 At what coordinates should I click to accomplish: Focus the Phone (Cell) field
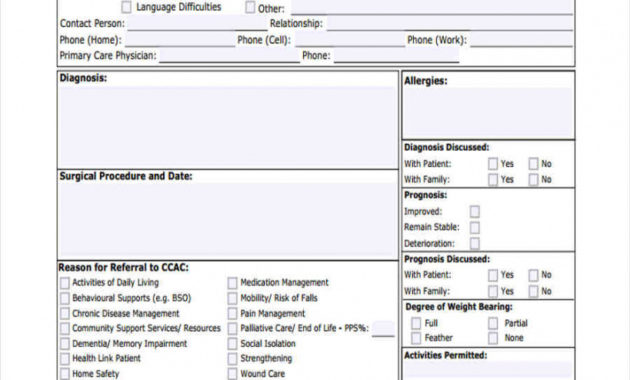coord(350,40)
